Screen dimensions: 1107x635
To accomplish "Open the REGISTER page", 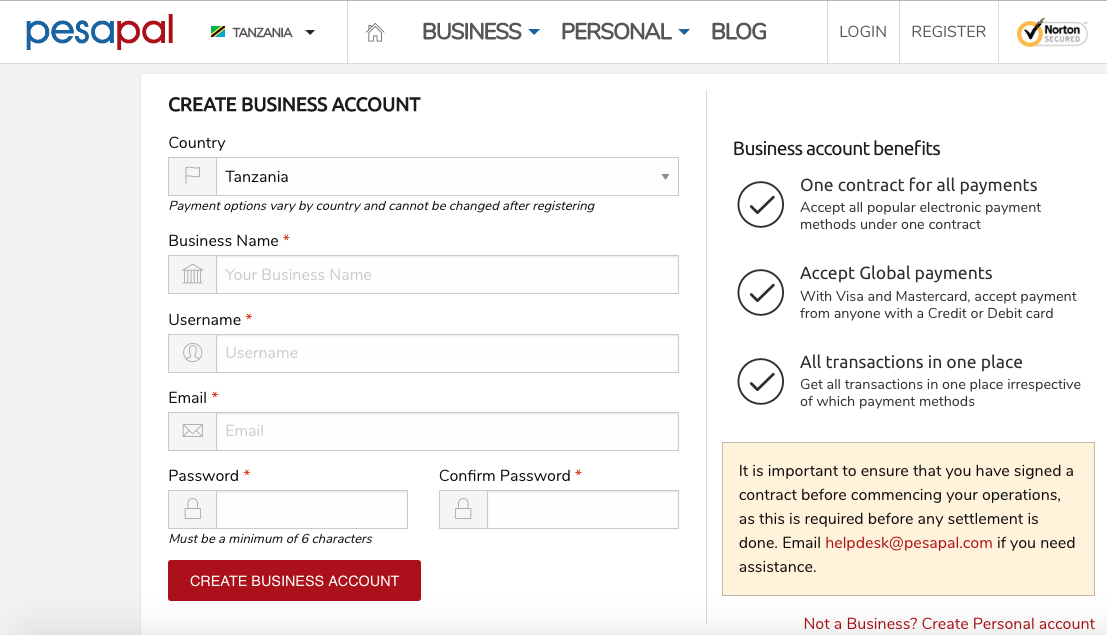I will (x=949, y=32).
